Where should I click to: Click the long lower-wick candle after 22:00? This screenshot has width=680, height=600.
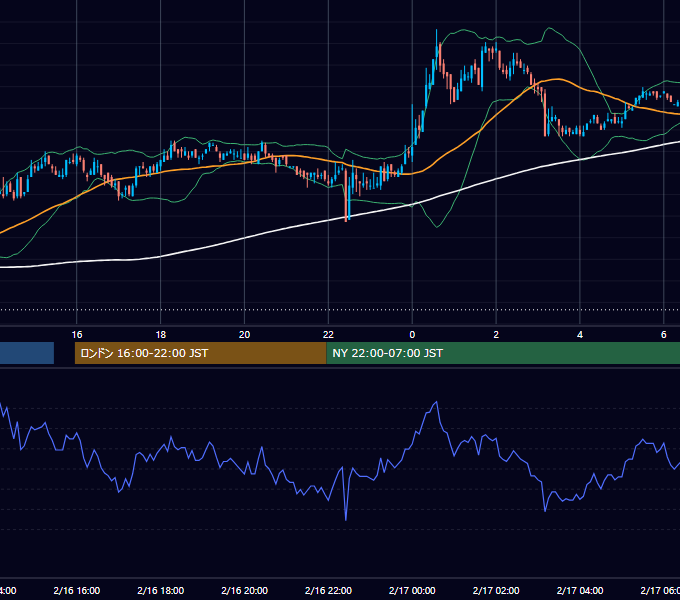348,195
